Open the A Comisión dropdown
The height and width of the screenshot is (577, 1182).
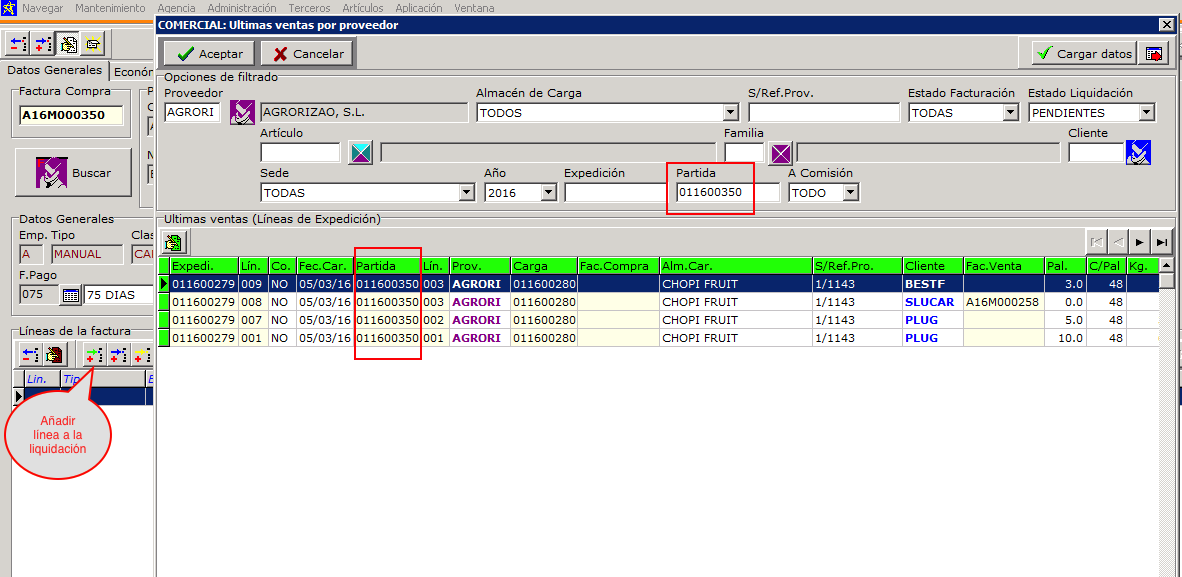850,193
